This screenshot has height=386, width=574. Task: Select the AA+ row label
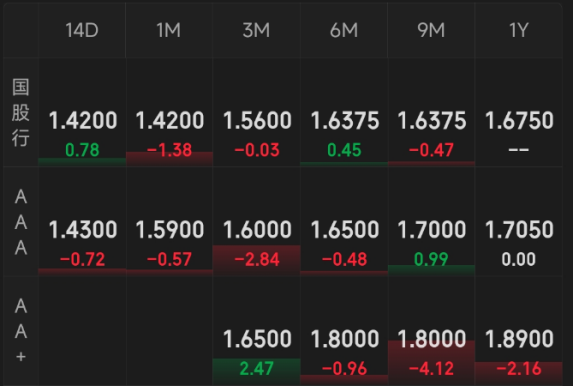pos(20,331)
